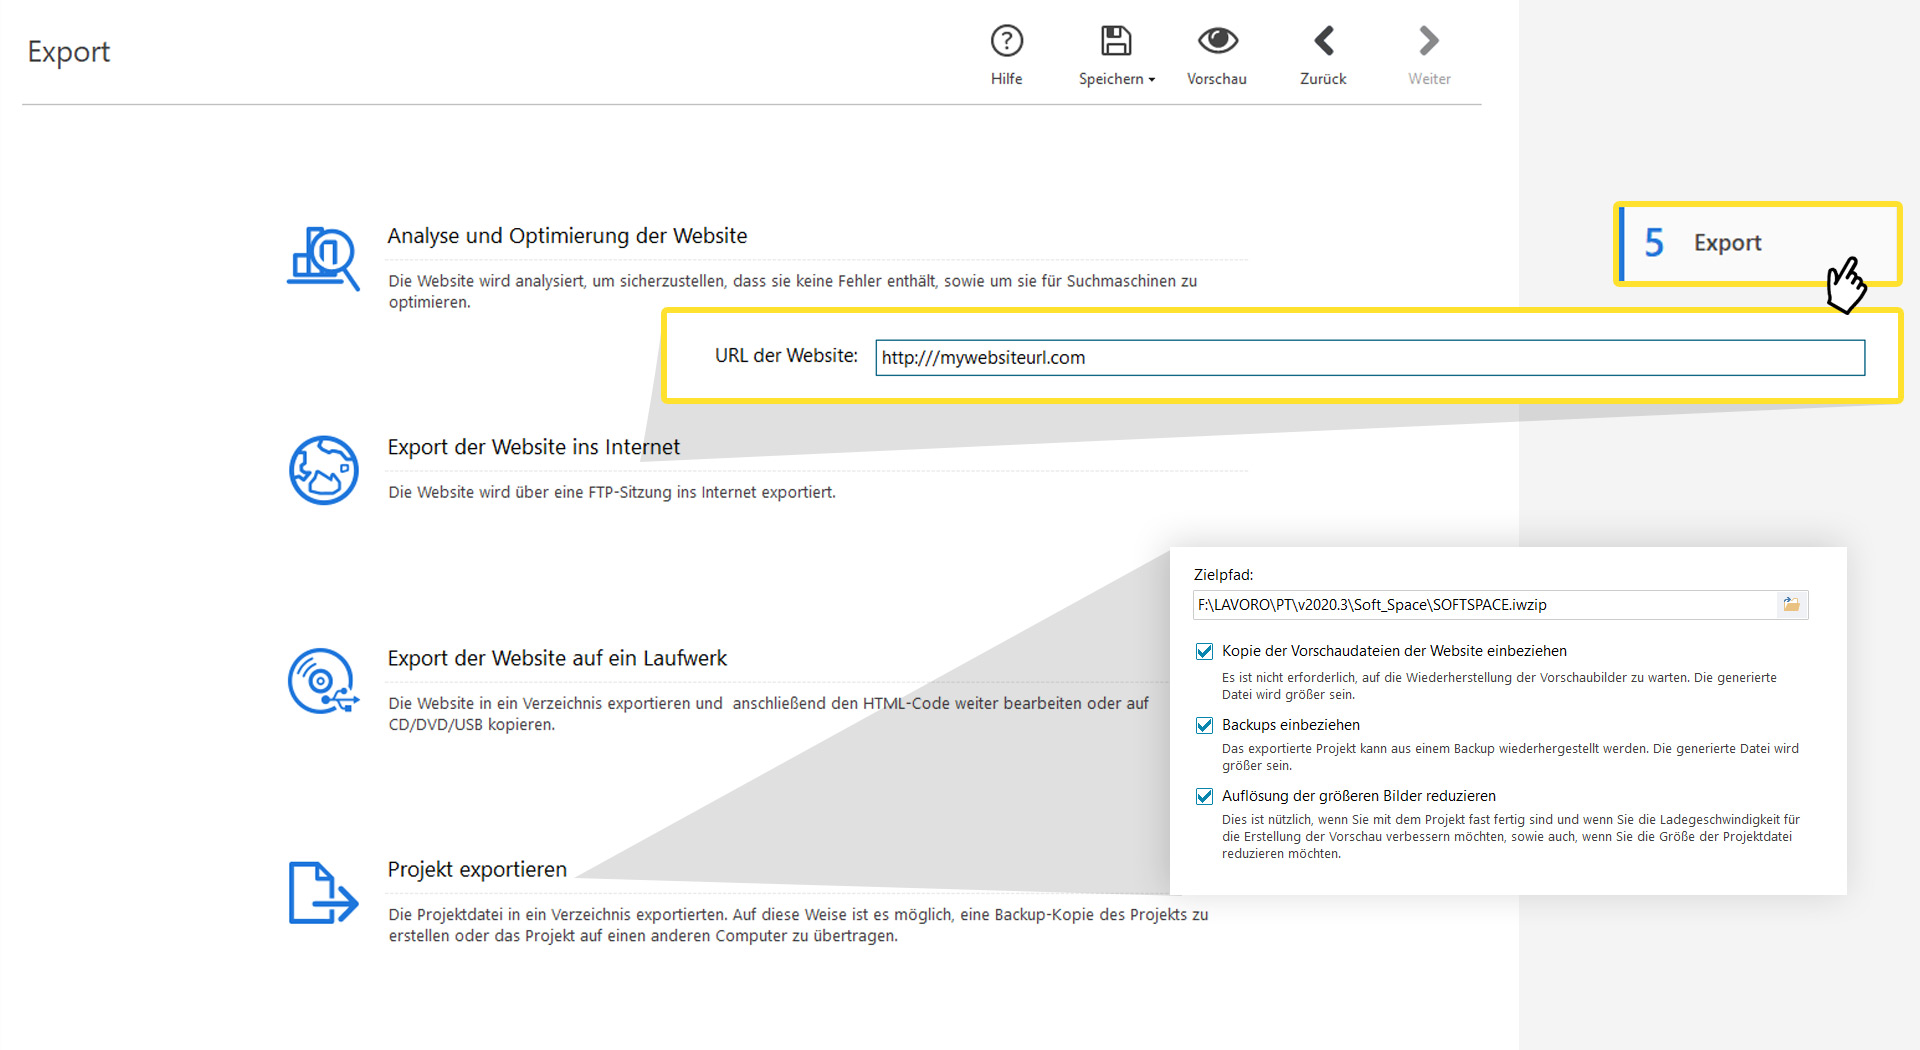Image resolution: width=1920 pixels, height=1050 pixels.
Task: Click 'Die Website wird über eine FTP-Sitzung' description
Action: 612,492
